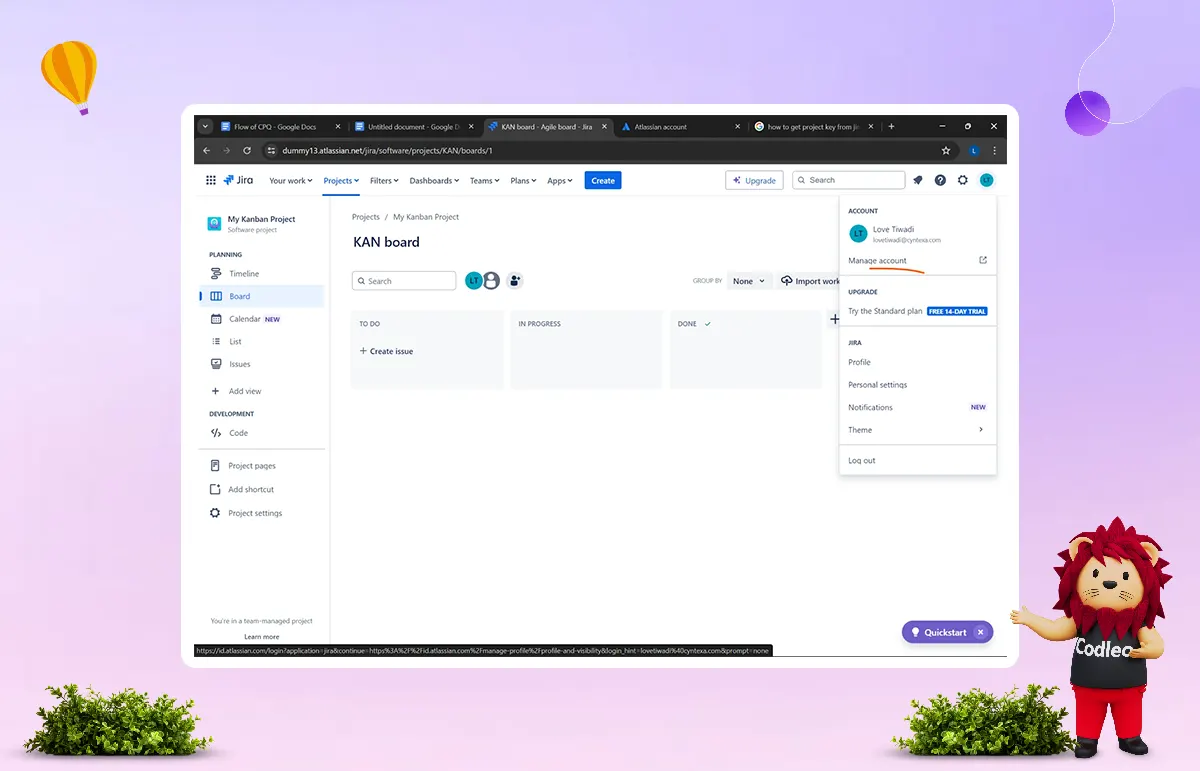This screenshot has width=1200, height=771.
Task: Open the Quickstart button
Action: point(938,632)
